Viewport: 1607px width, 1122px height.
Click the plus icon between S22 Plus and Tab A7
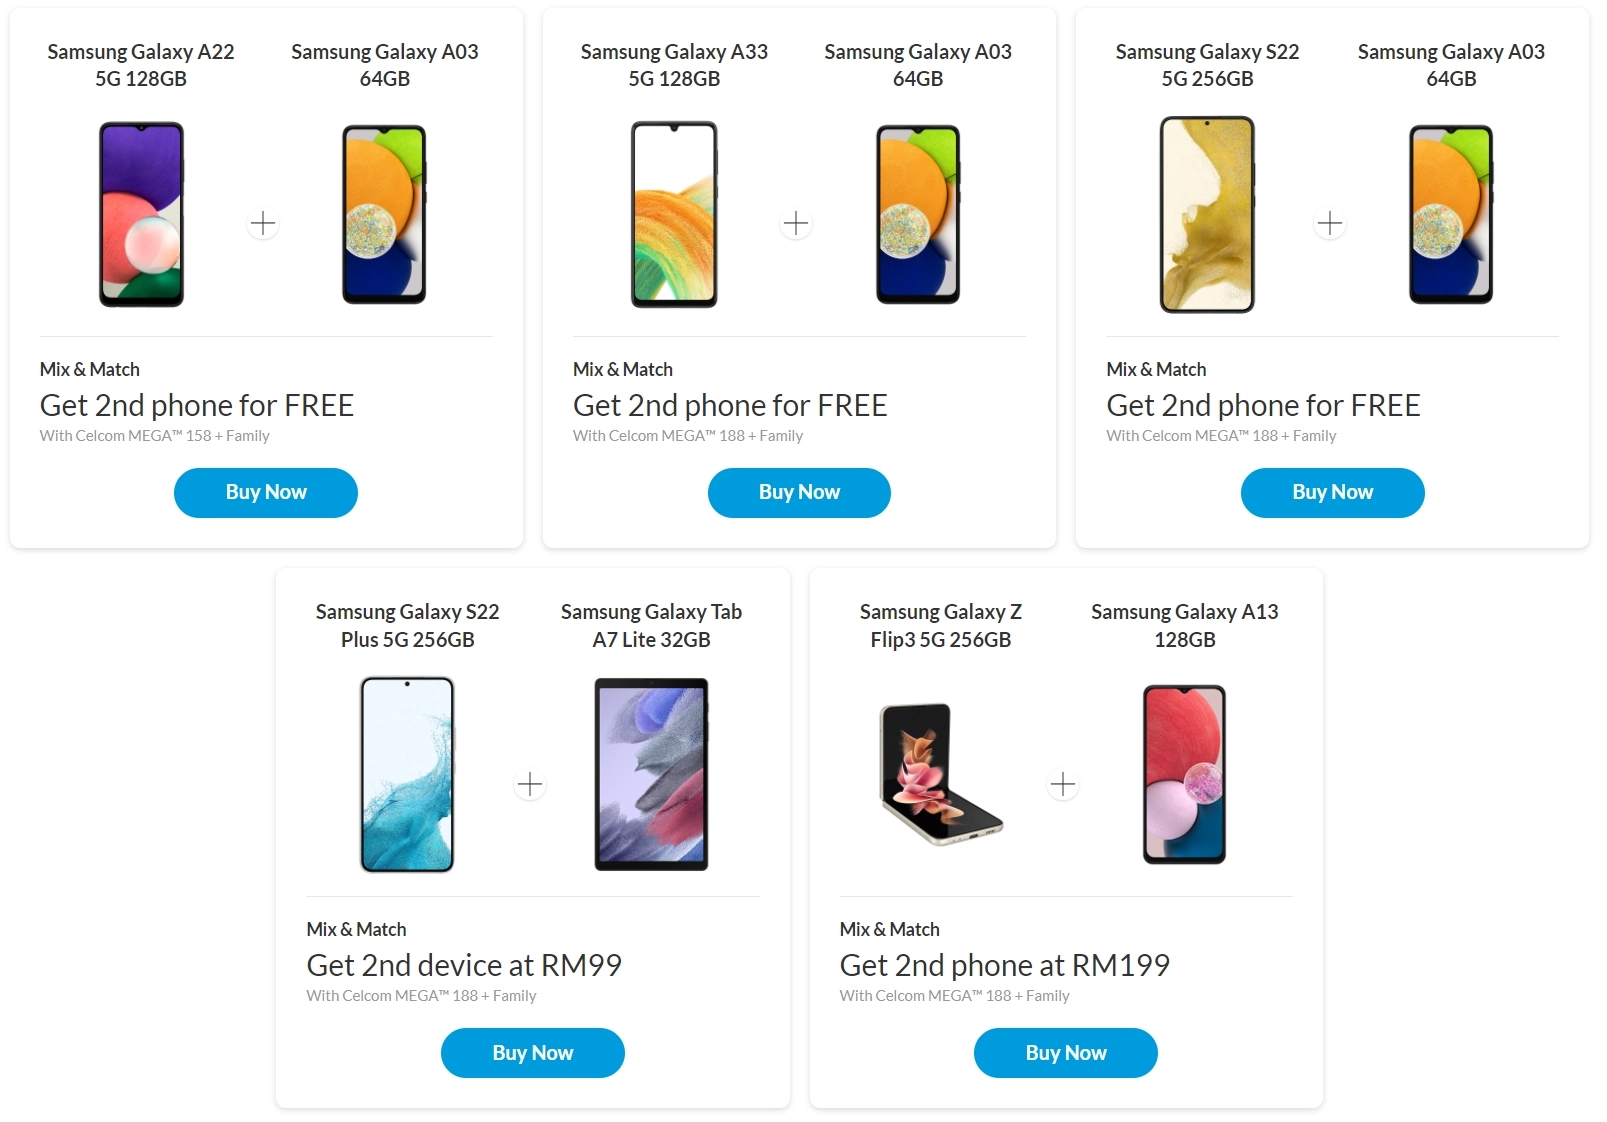point(531,784)
